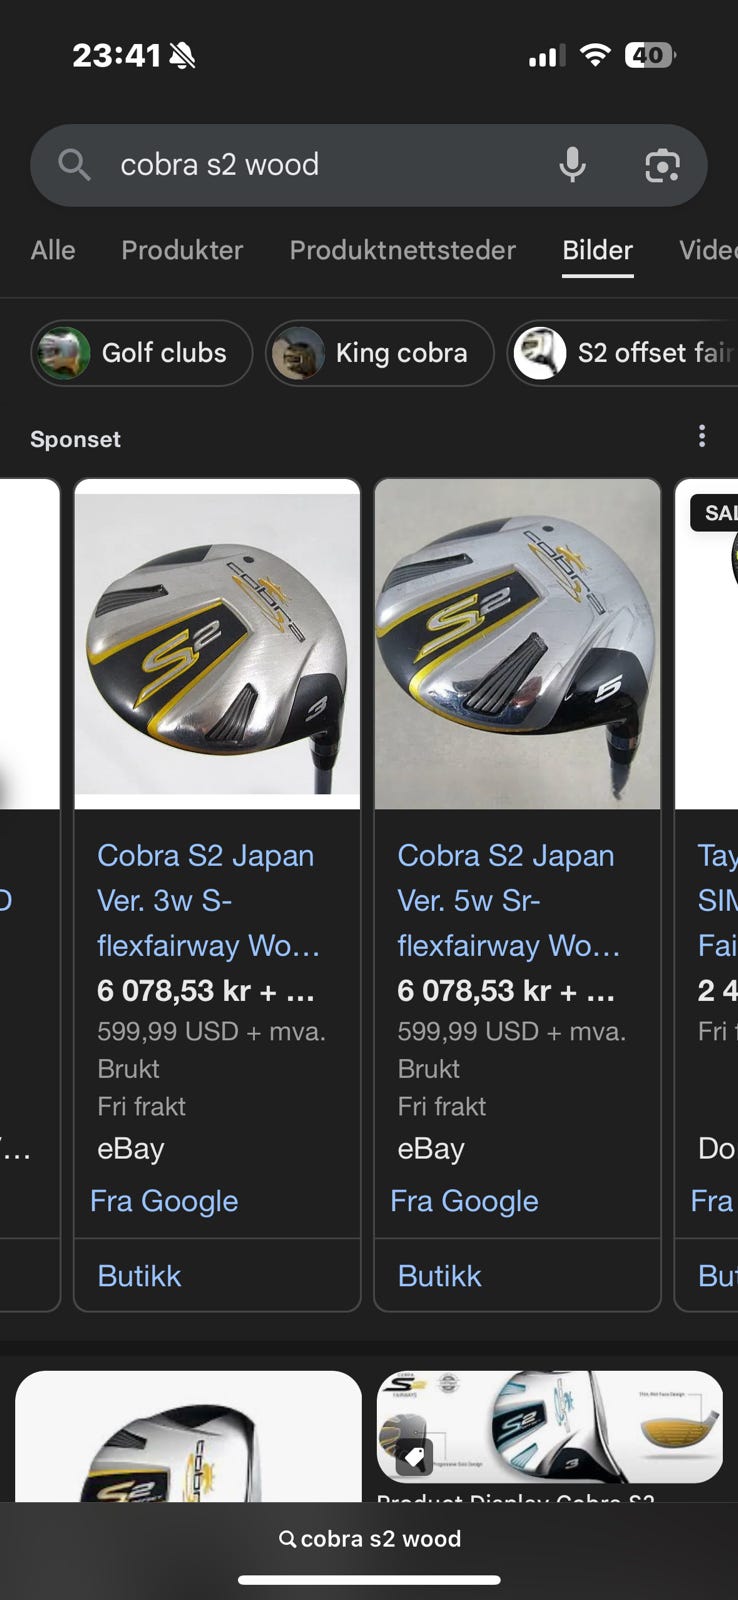
Task: Tap the voice search microphone icon
Action: (x=572, y=165)
